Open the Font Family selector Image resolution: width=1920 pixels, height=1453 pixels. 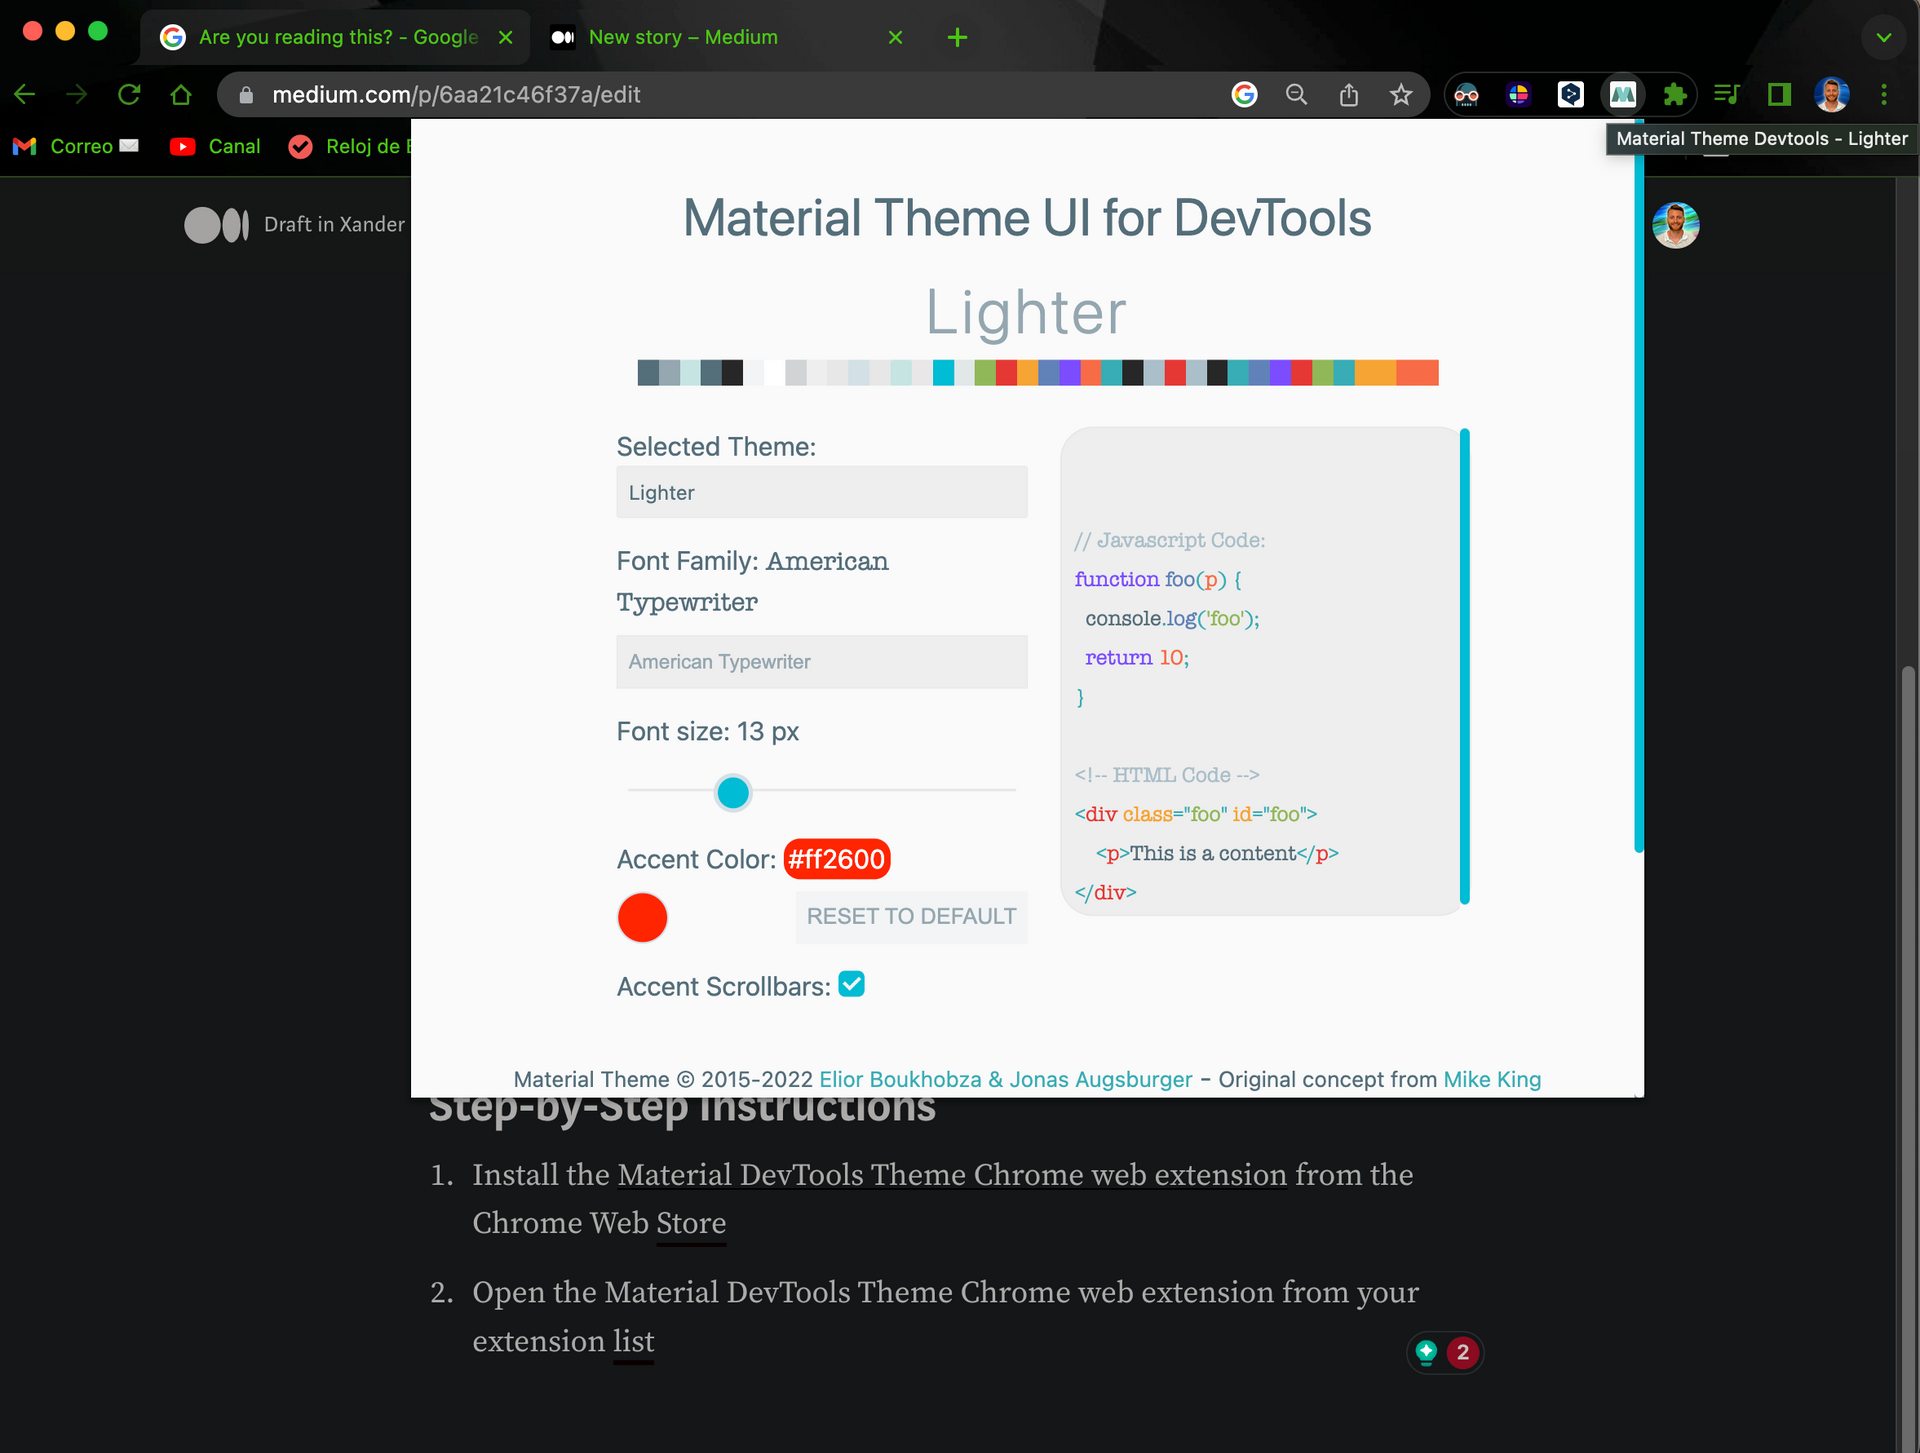(821, 661)
